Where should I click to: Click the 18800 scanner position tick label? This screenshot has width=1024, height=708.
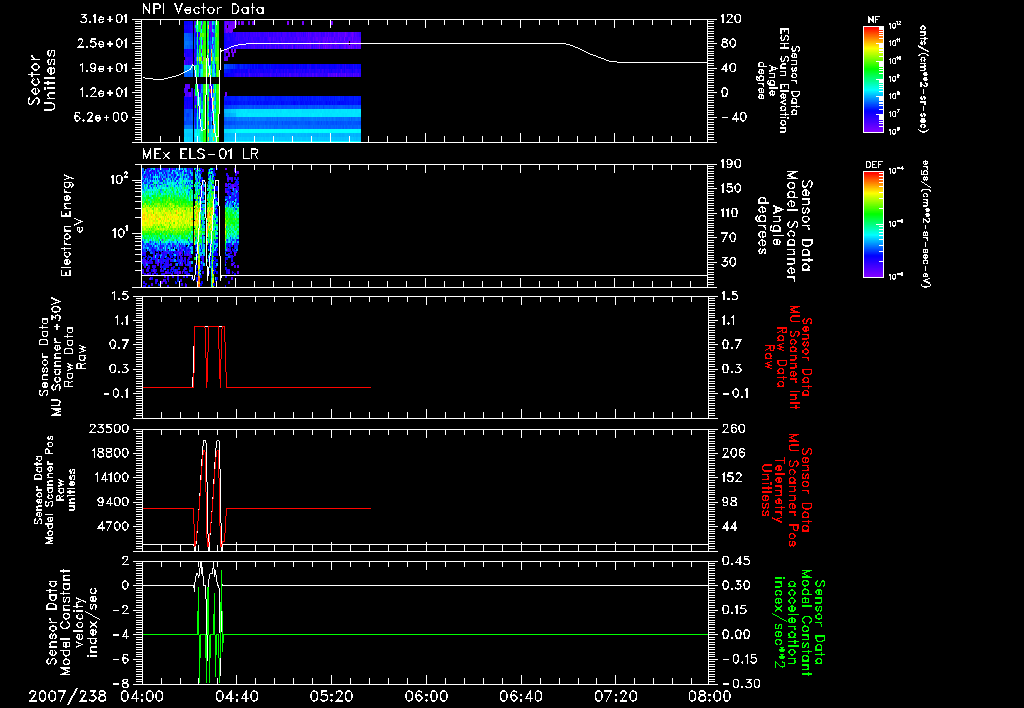coord(109,453)
